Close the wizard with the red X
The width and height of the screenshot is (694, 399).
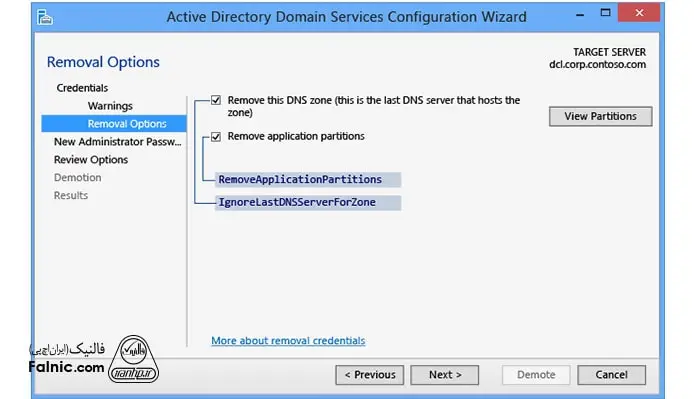click(639, 13)
